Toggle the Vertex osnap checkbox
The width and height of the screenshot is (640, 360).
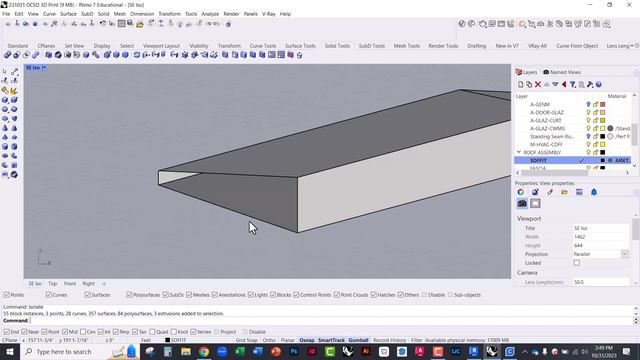[193, 332]
